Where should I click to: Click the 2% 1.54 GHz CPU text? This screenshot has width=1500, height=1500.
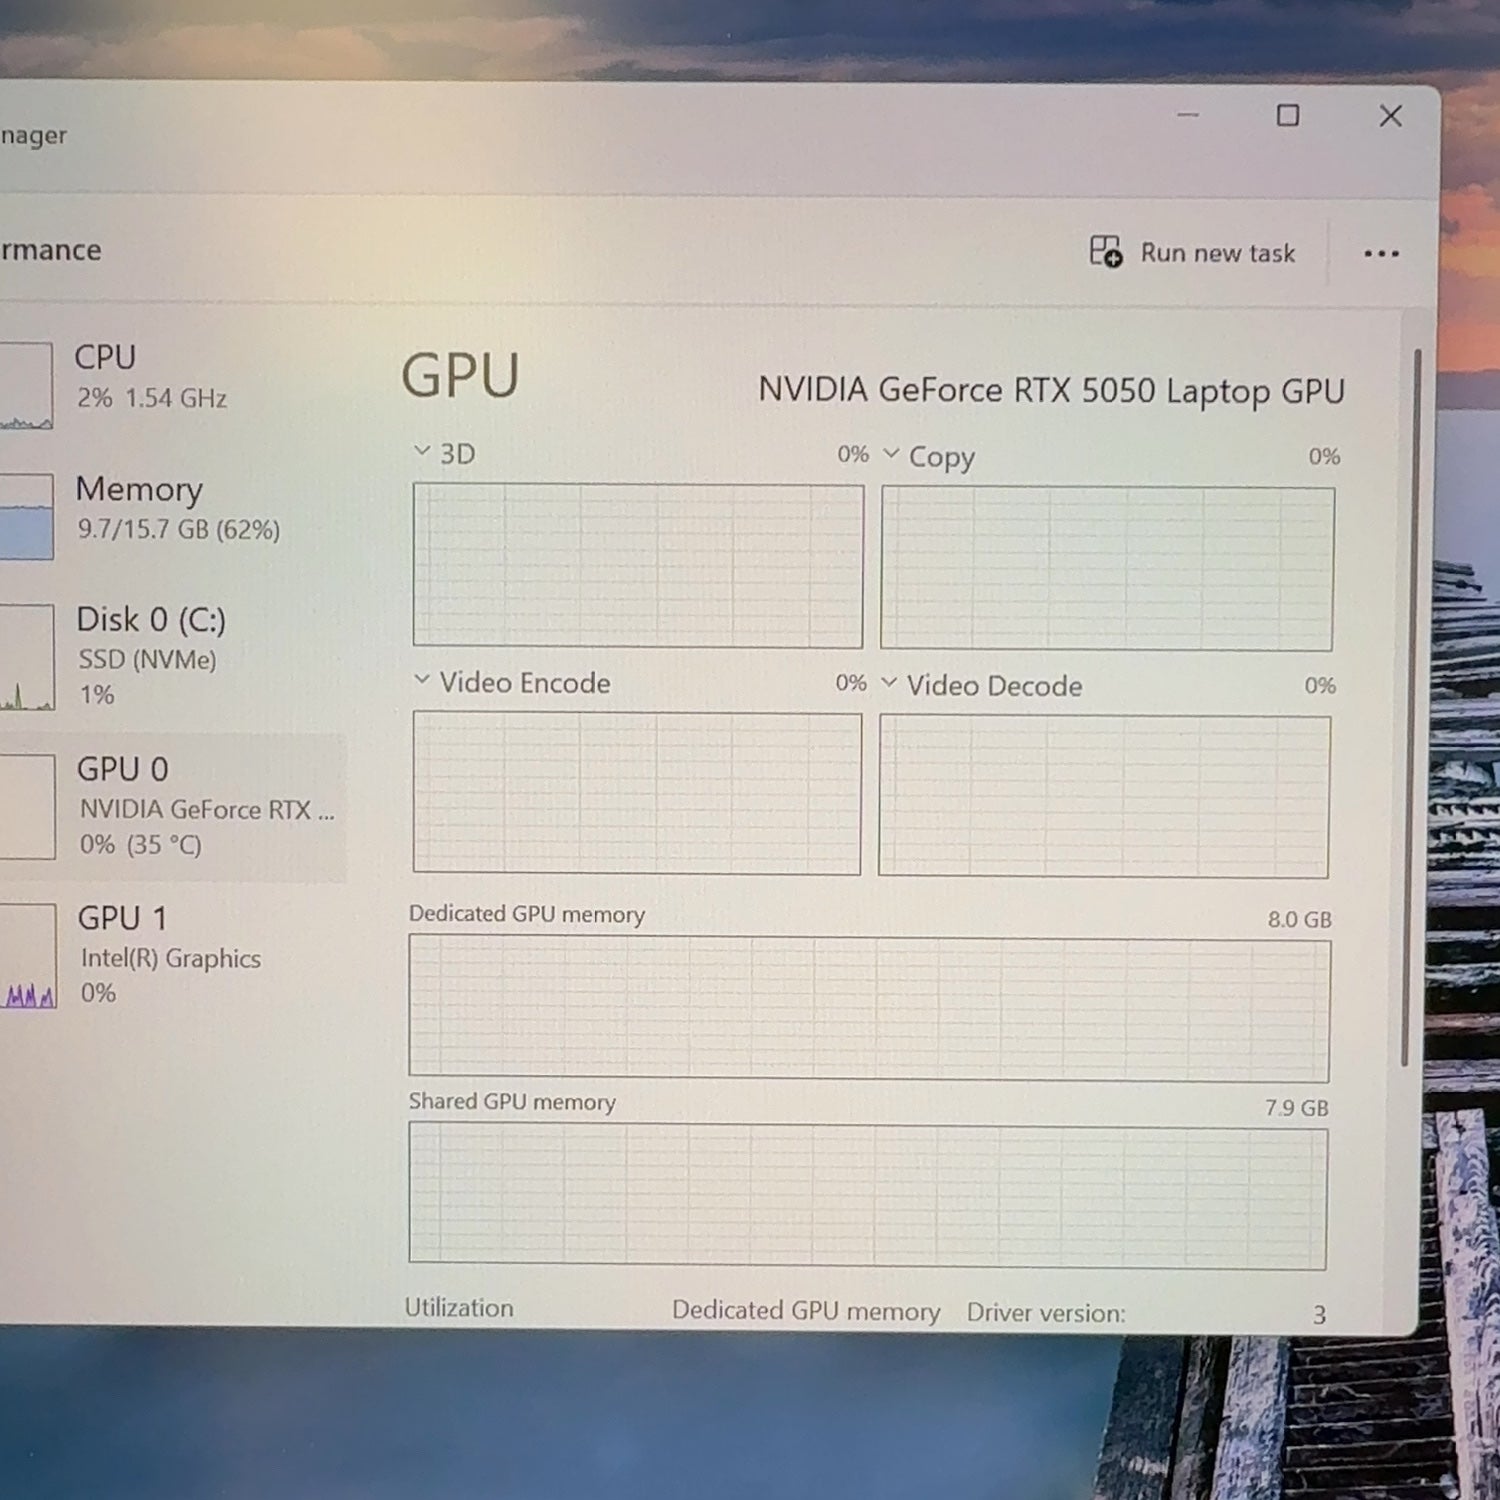click(152, 398)
